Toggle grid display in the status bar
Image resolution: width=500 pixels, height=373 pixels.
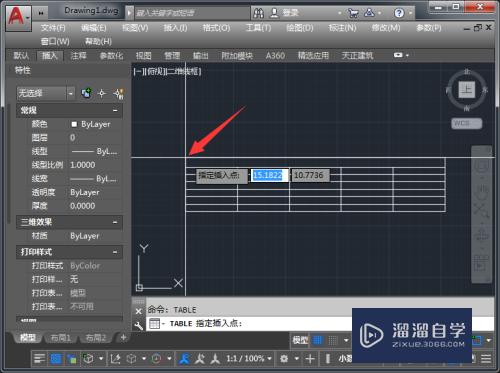[x=318, y=340]
